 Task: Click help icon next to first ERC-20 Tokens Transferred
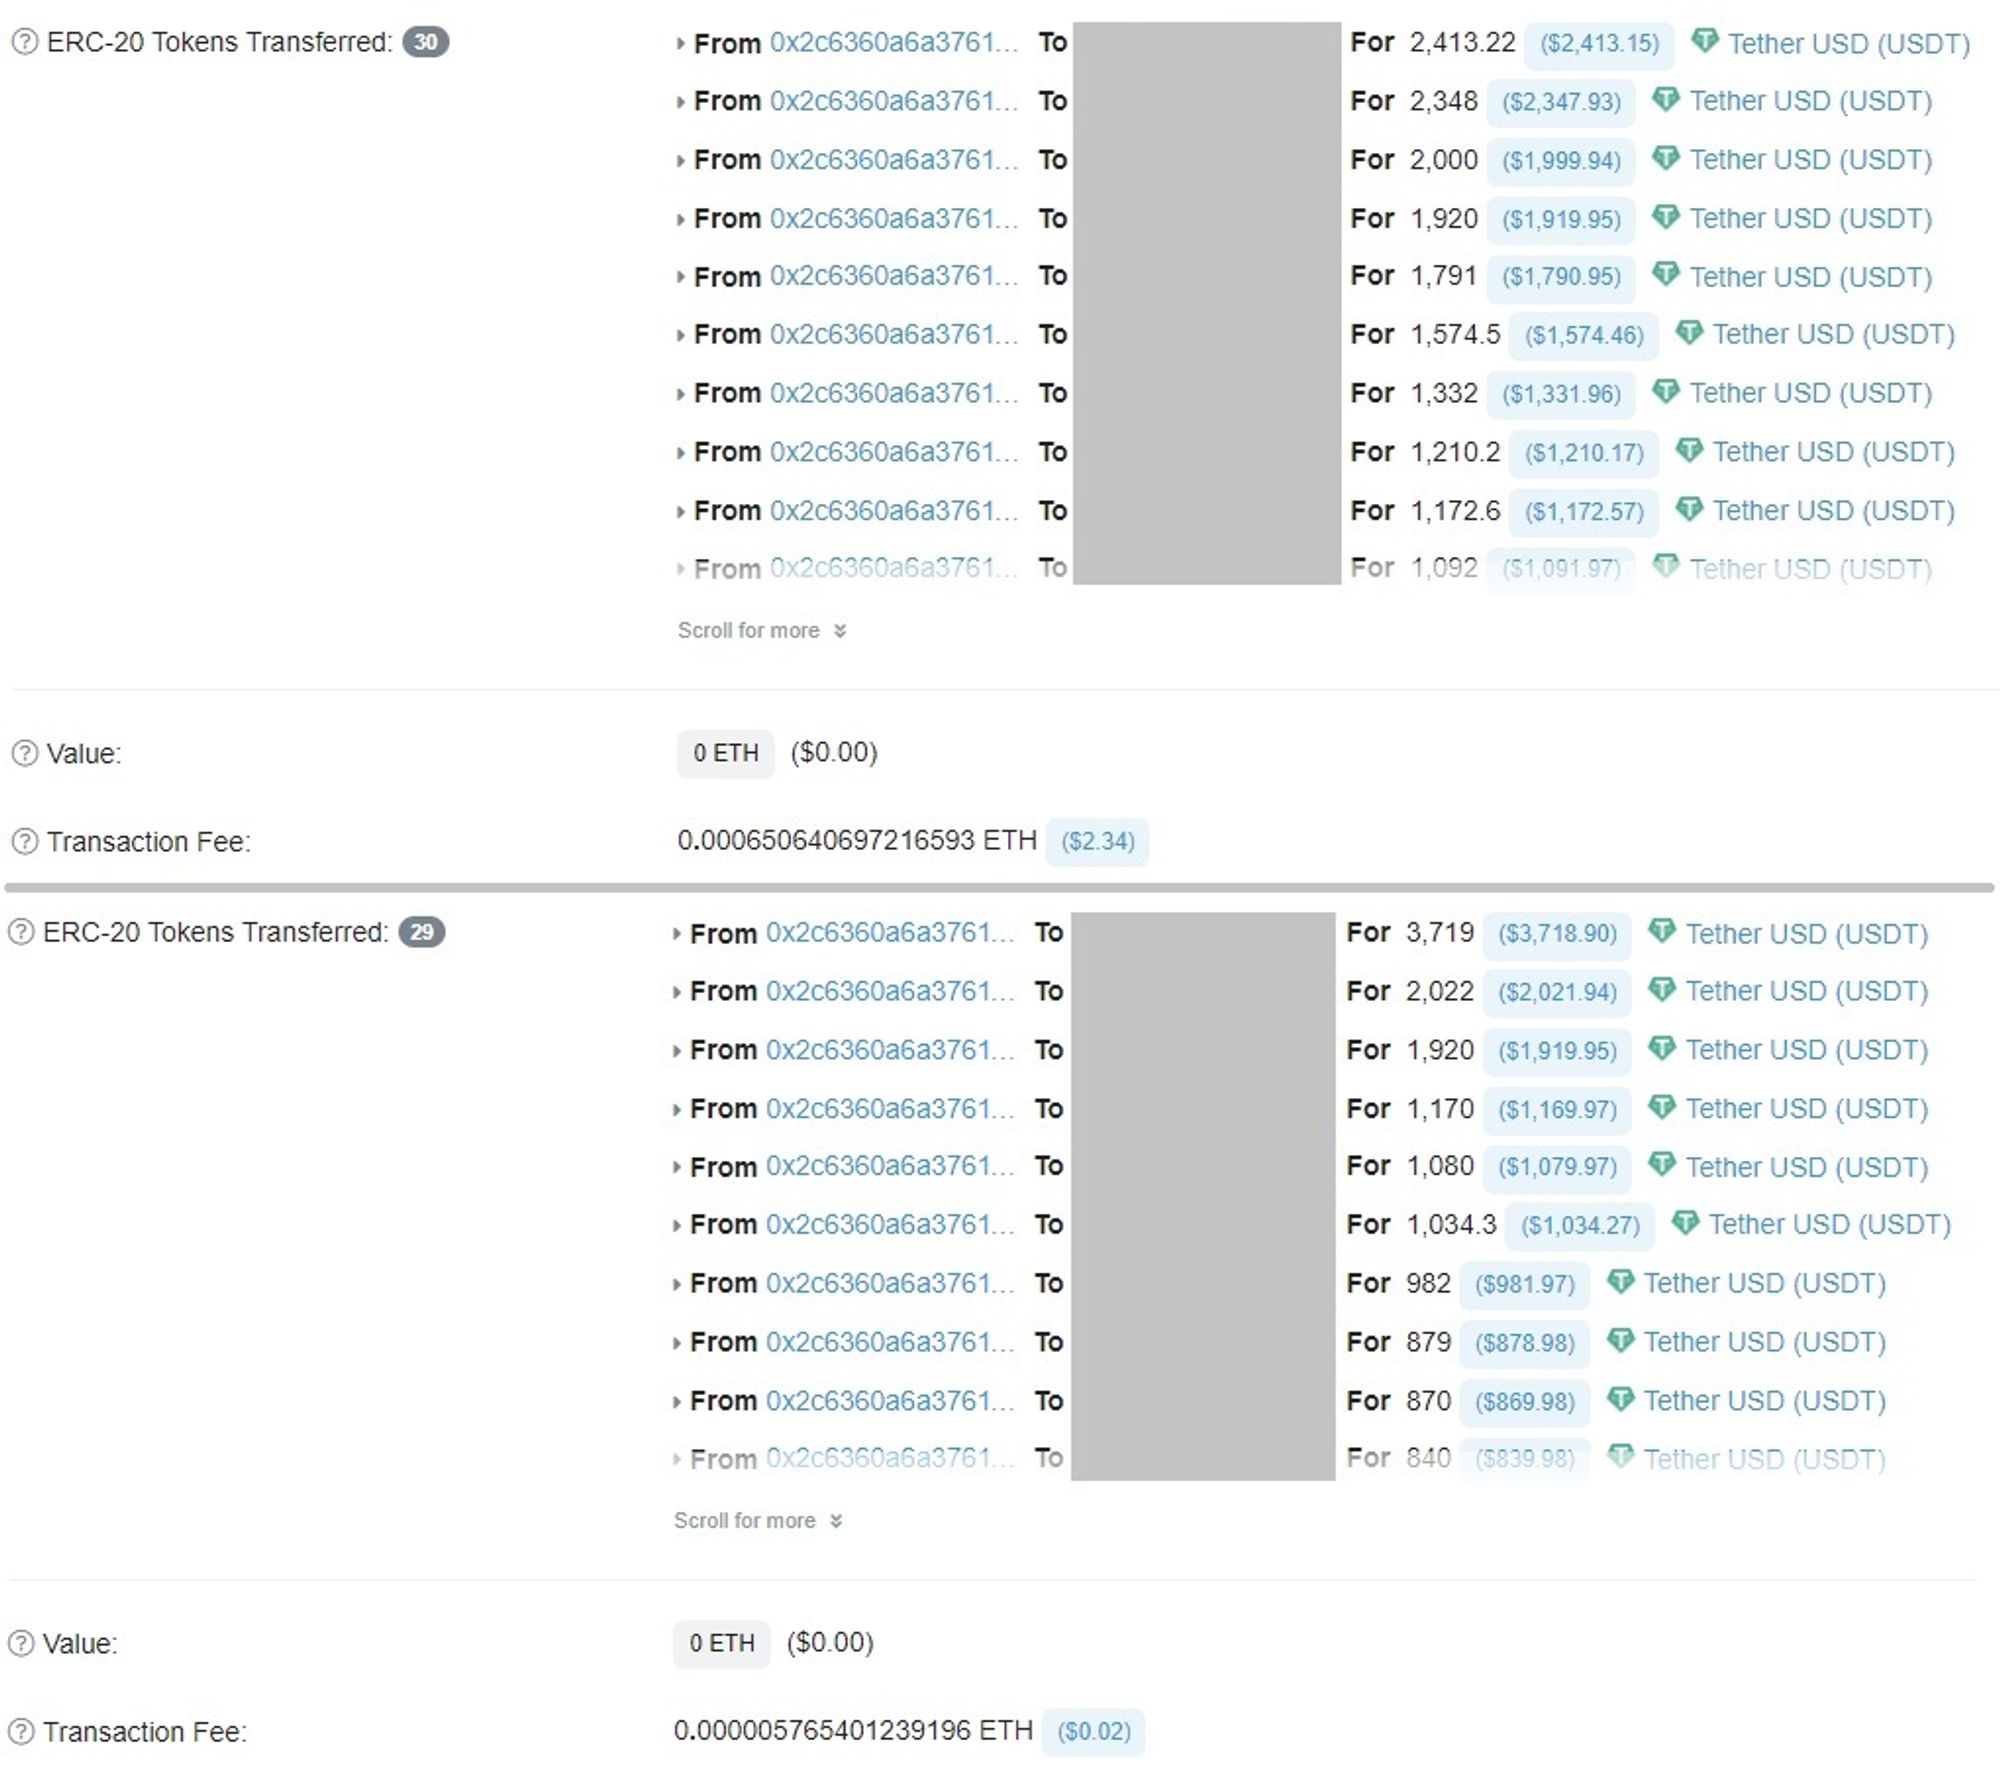(x=25, y=42)
